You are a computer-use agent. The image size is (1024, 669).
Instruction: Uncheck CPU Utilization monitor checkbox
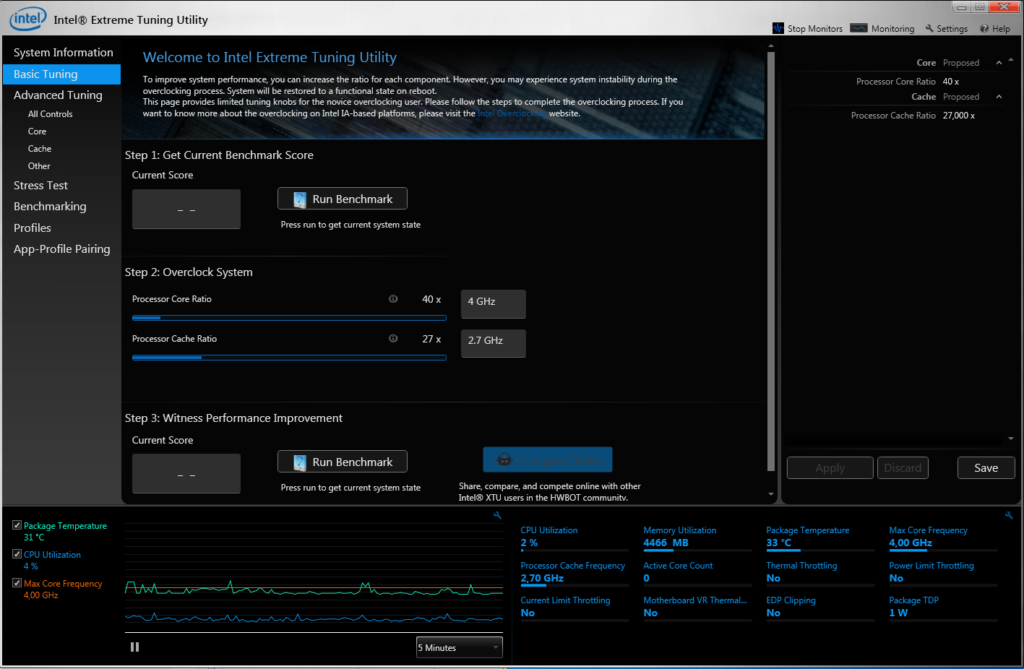pyautogui.click(x=17, y=553)
